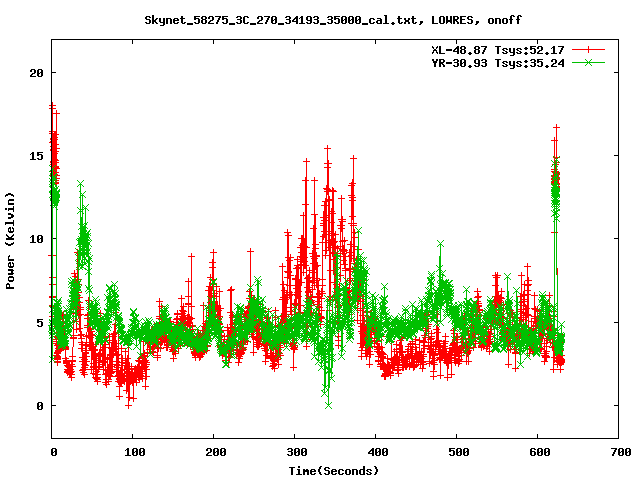Click the y-axis tick label 20

(x=36, y=73)
